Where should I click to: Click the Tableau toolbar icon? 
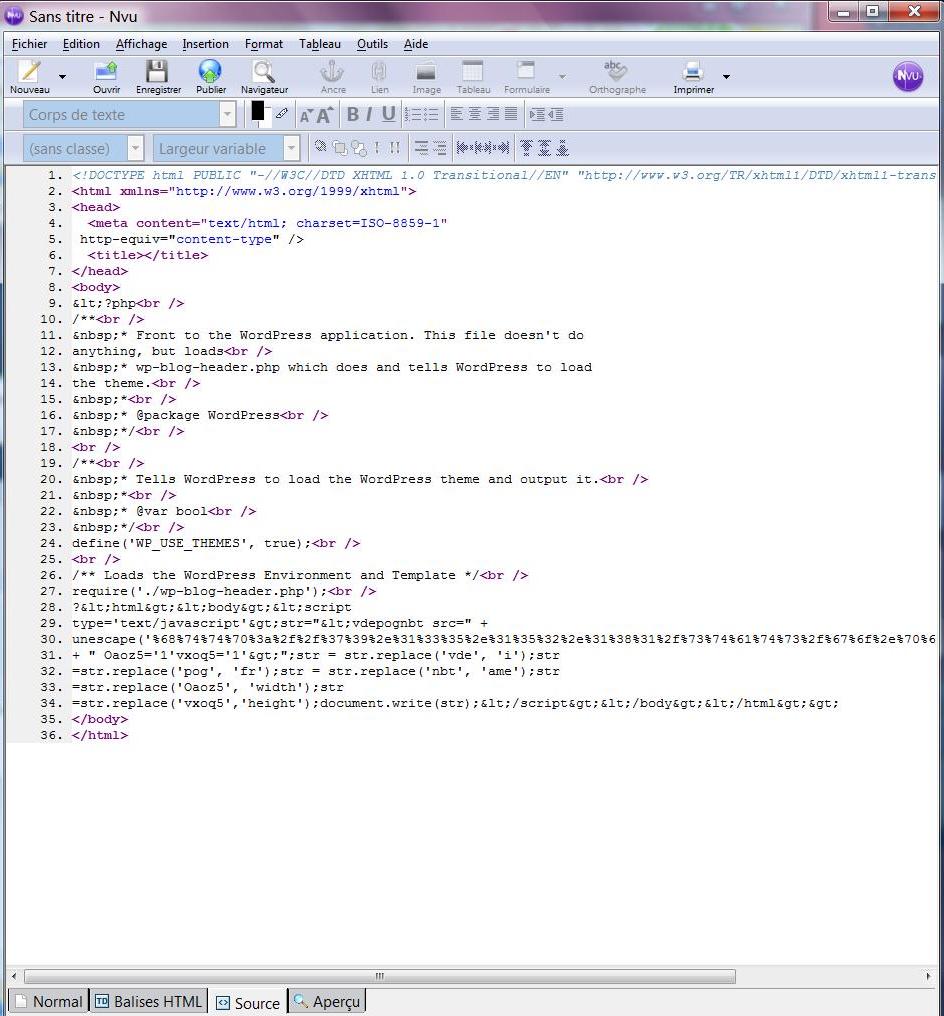click(473, 71)
